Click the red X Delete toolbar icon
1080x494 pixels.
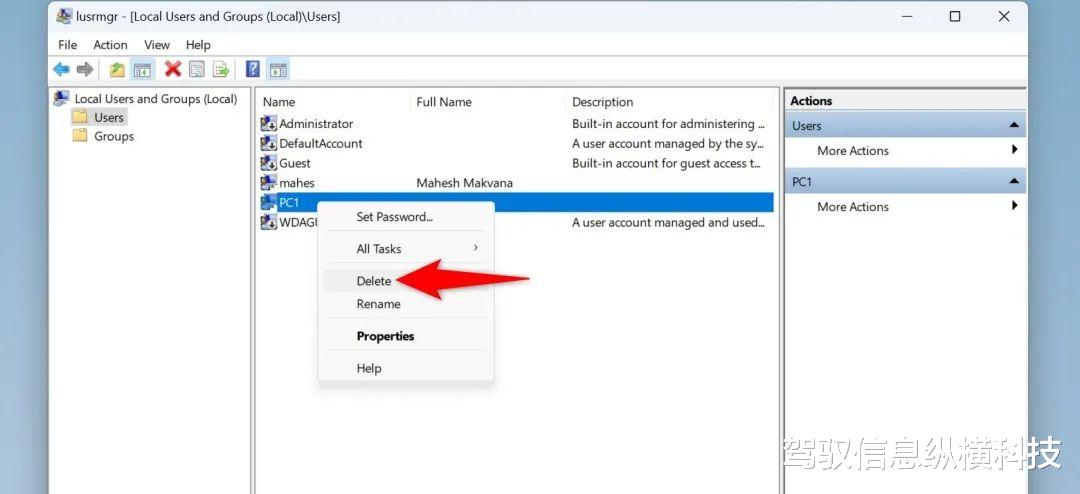coord(173,69)
